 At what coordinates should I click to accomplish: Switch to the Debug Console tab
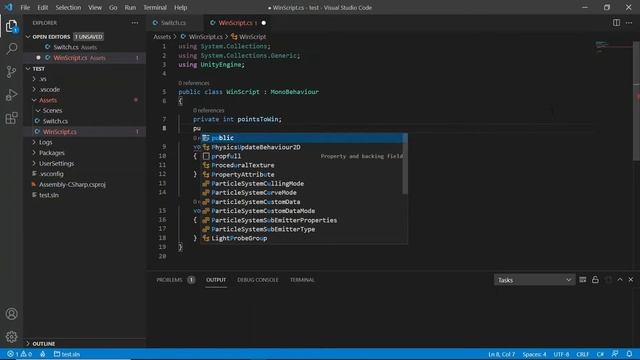click(258, 280)
